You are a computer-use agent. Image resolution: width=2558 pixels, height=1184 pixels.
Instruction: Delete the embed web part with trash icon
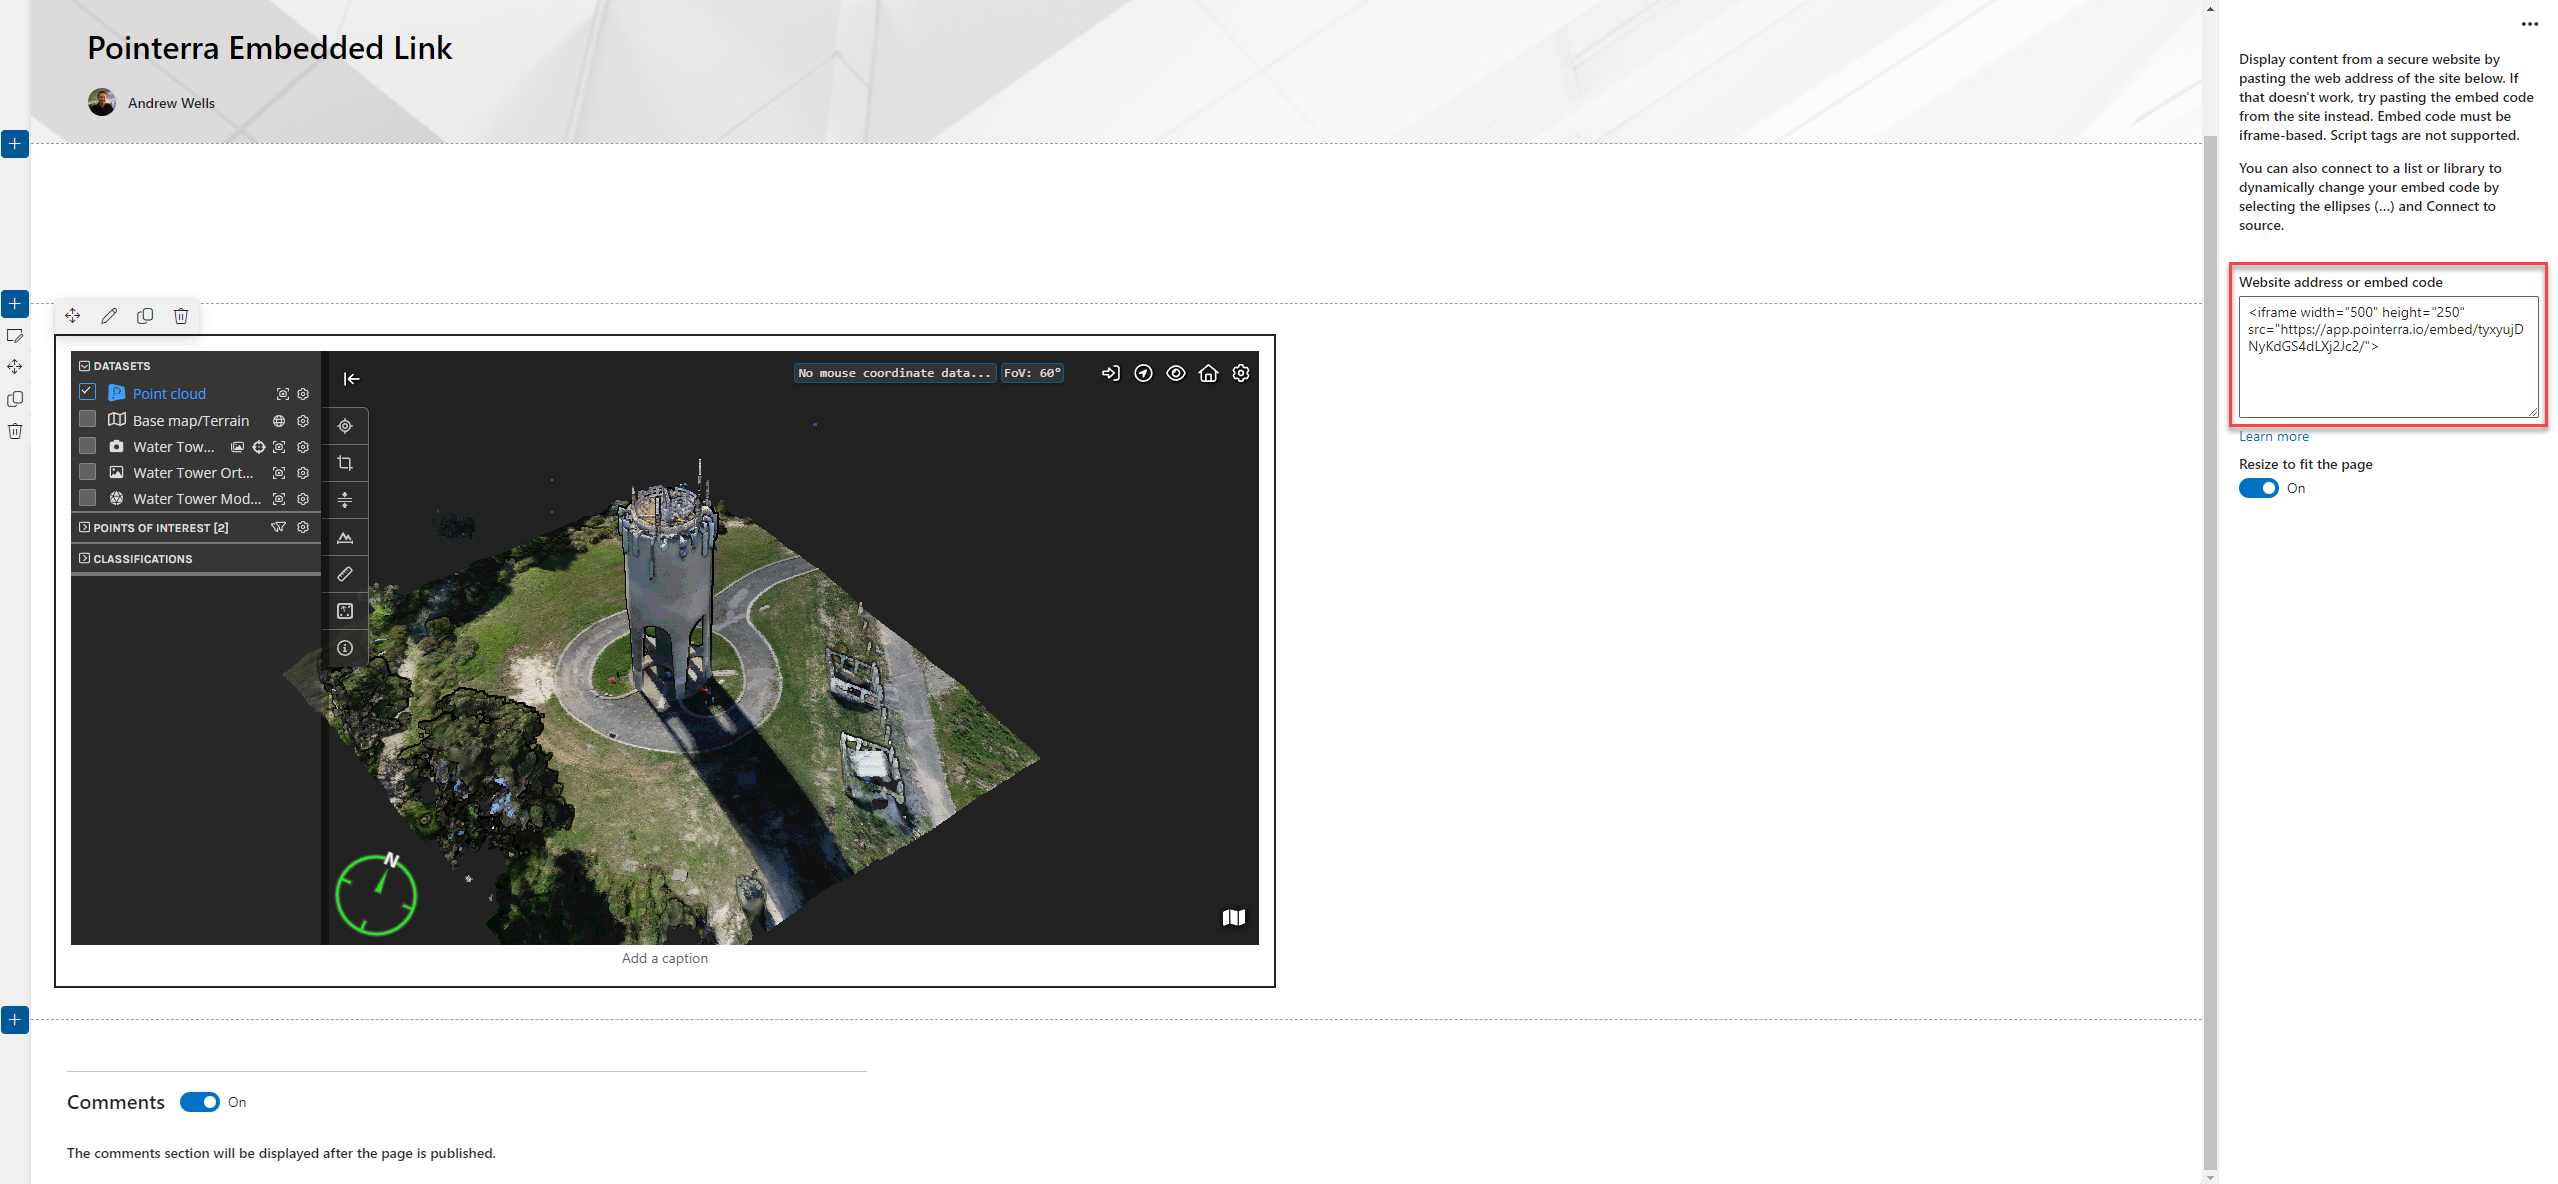click(x=181, y=316)
